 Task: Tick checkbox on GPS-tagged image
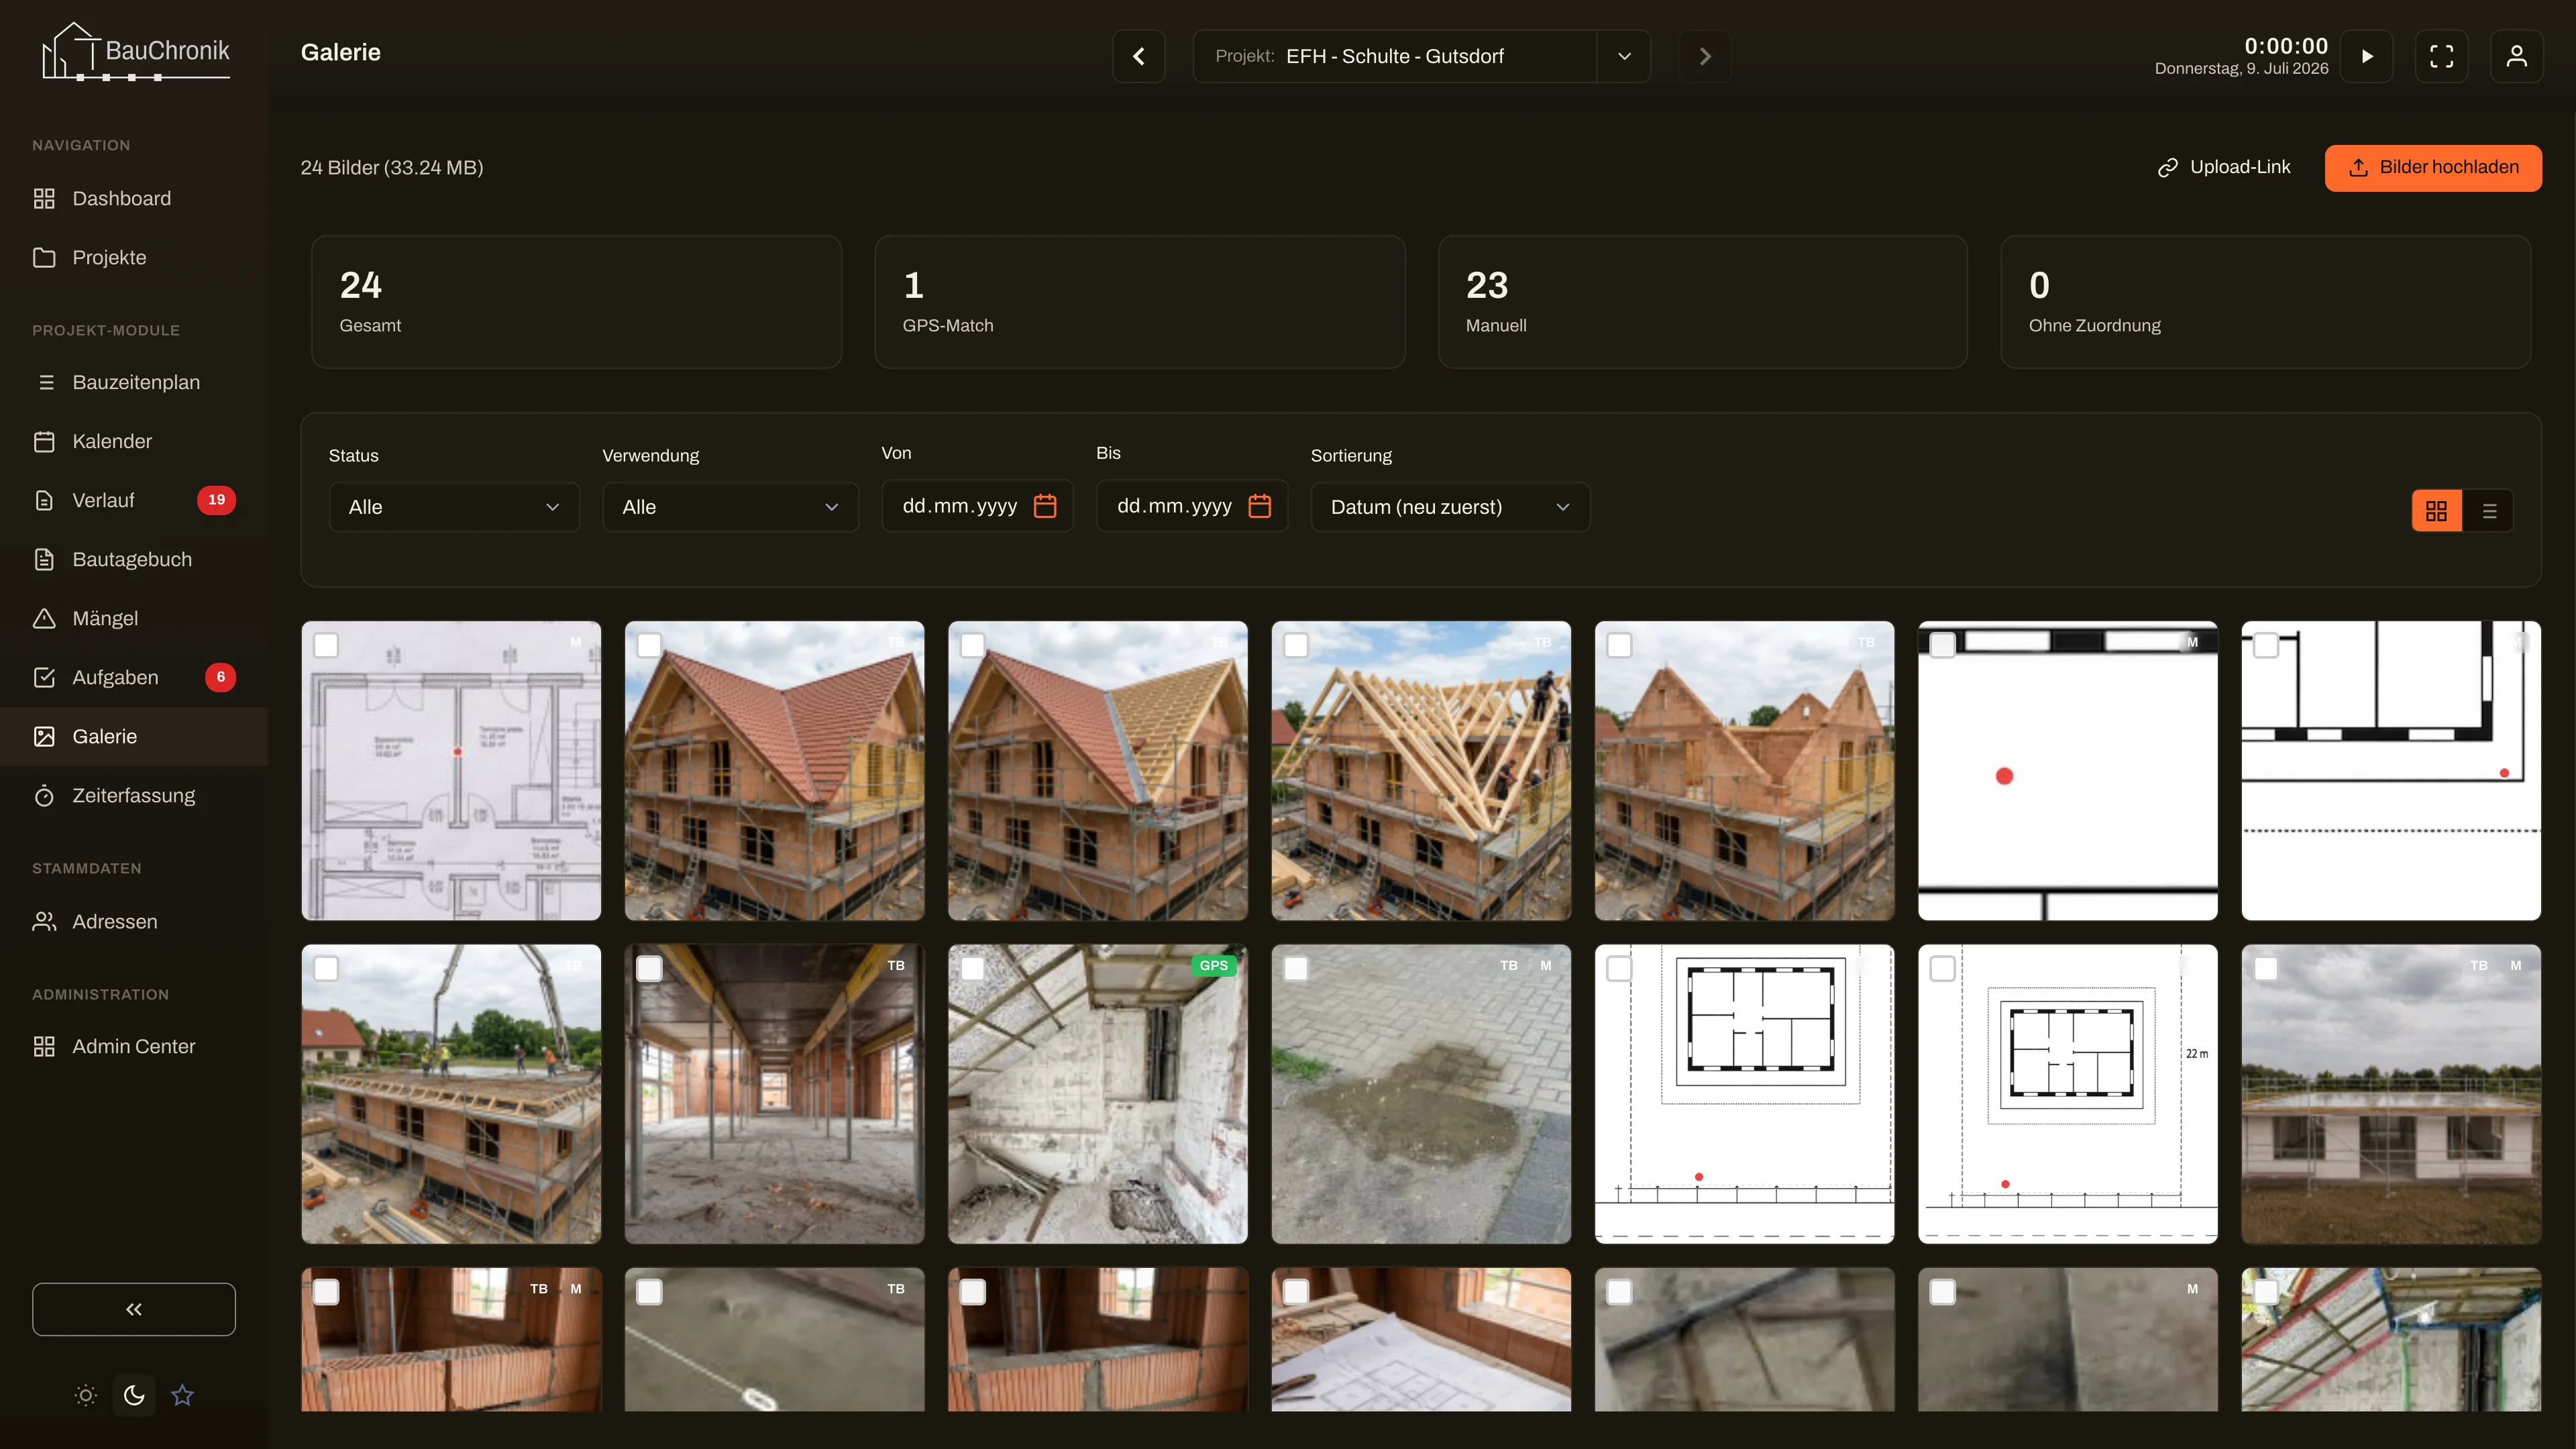click(x=973, y=968)
